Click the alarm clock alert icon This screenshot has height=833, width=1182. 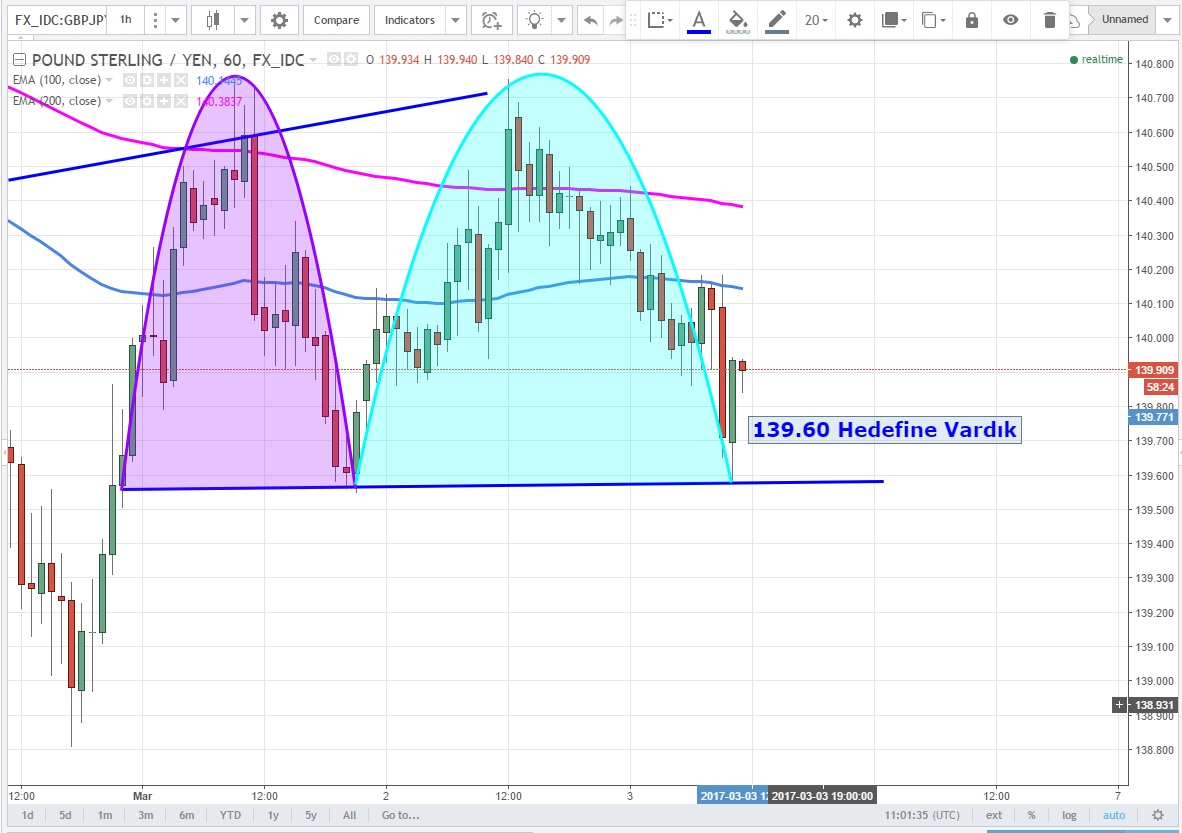490,20
